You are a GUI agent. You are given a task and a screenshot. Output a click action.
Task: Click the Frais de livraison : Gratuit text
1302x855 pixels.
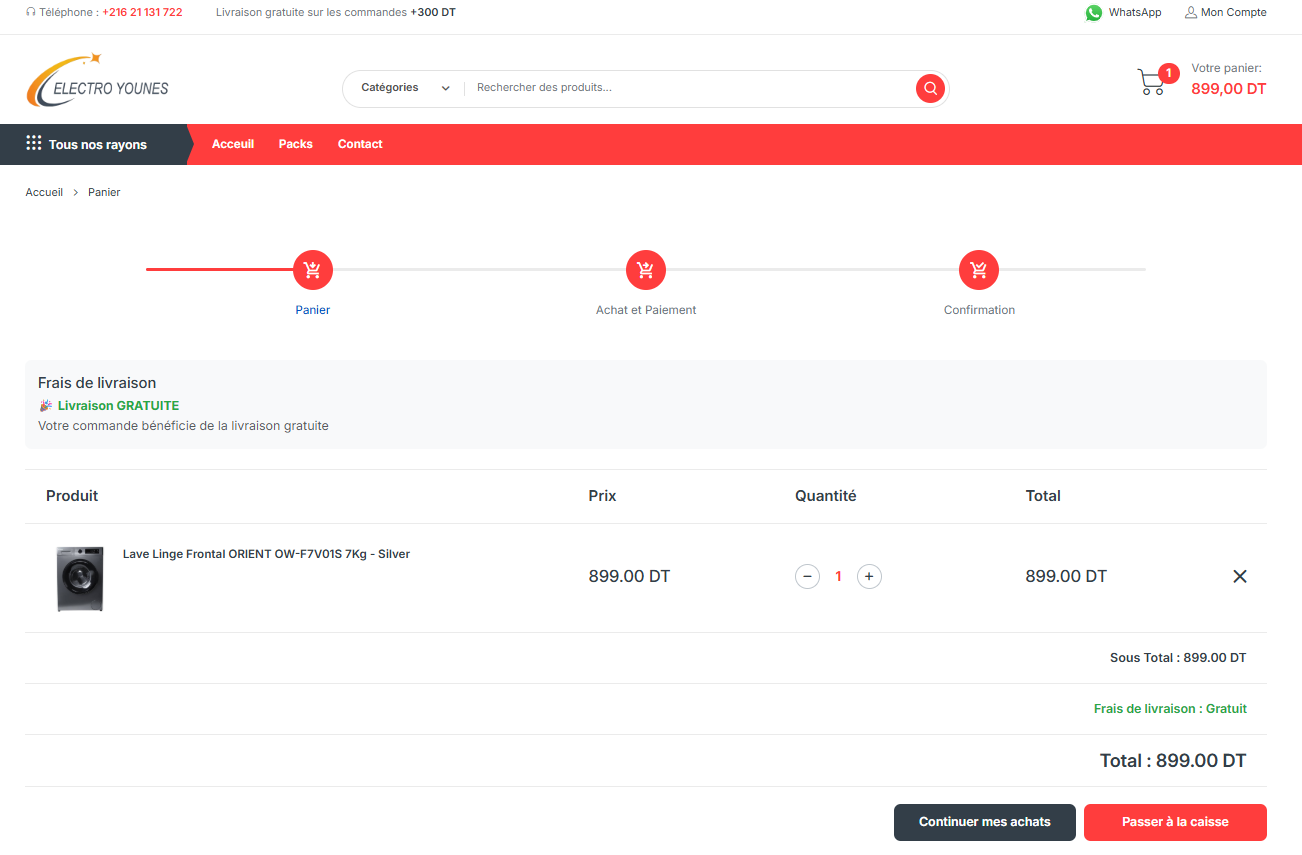click(1170, 709)
